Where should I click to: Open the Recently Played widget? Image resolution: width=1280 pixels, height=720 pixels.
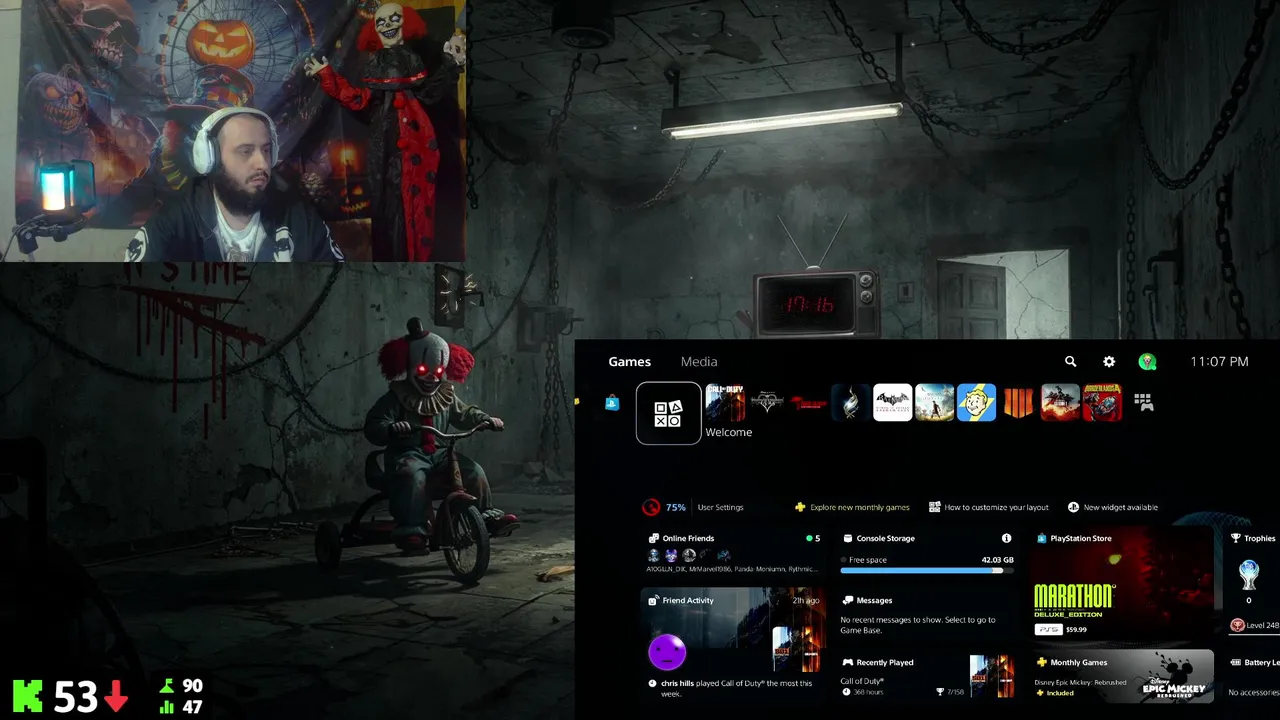point(927,676)
